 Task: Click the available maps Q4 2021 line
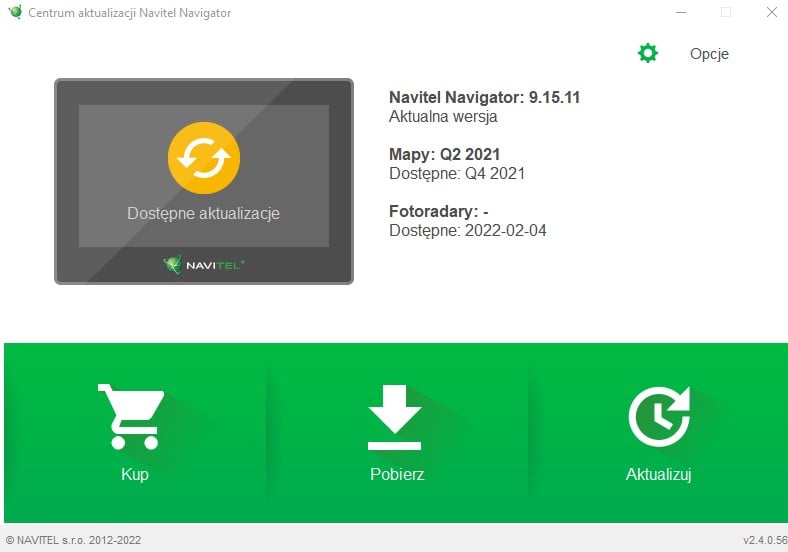(x=456, y=173)
